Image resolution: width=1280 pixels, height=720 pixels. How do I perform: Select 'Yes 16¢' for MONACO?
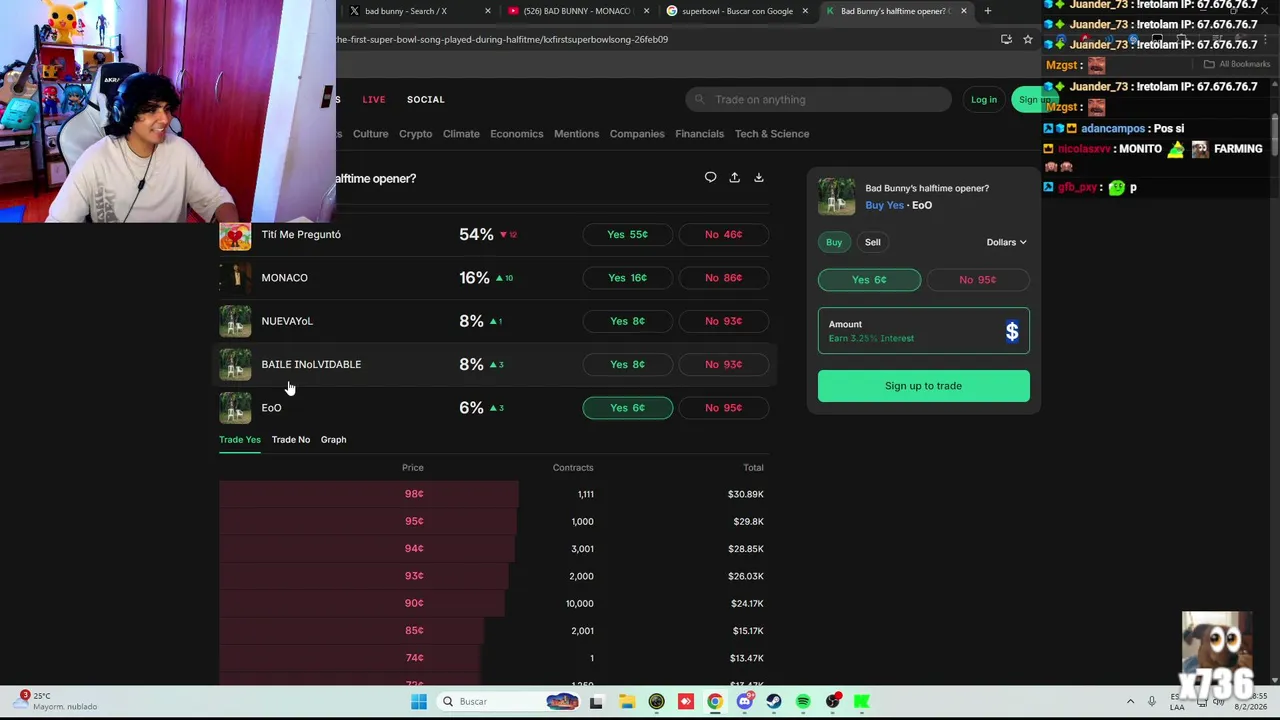[x=627, y=278]
